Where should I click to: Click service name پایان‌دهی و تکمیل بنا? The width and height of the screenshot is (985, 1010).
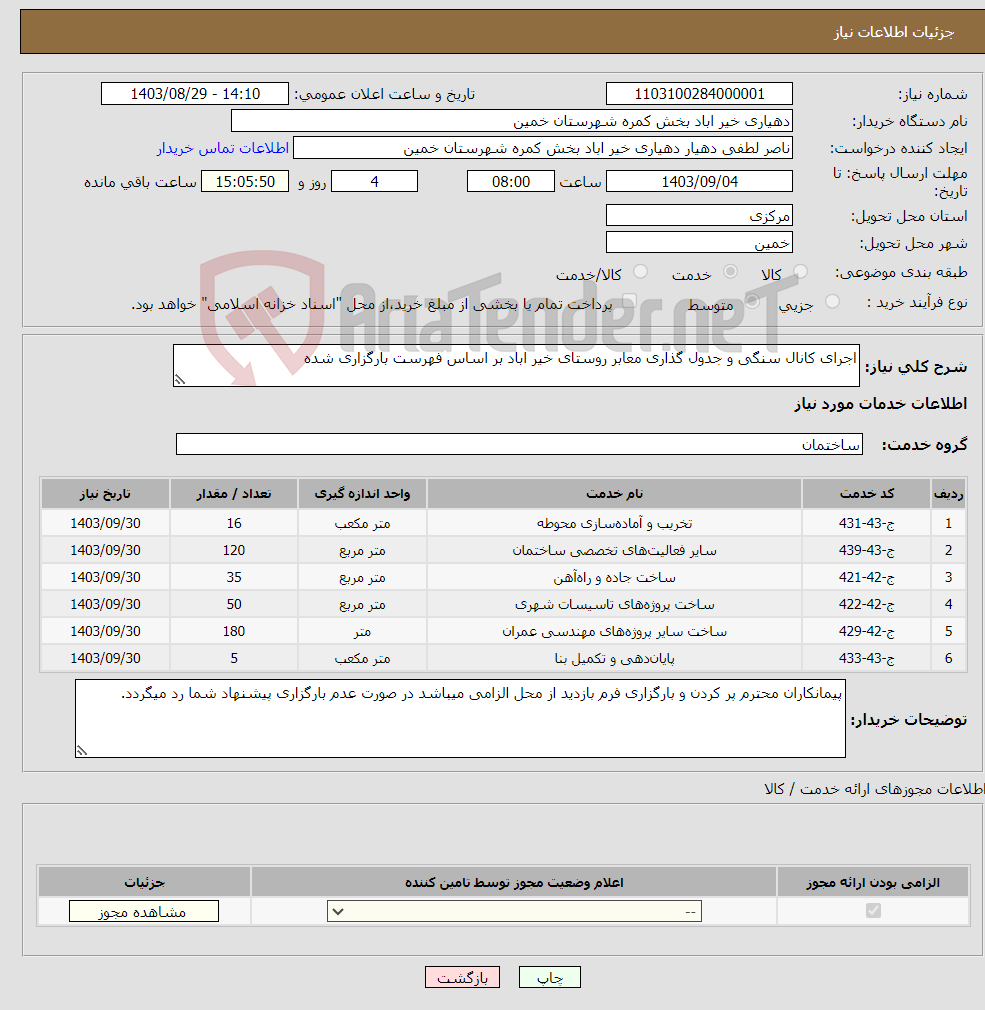[x=614, y=658]
